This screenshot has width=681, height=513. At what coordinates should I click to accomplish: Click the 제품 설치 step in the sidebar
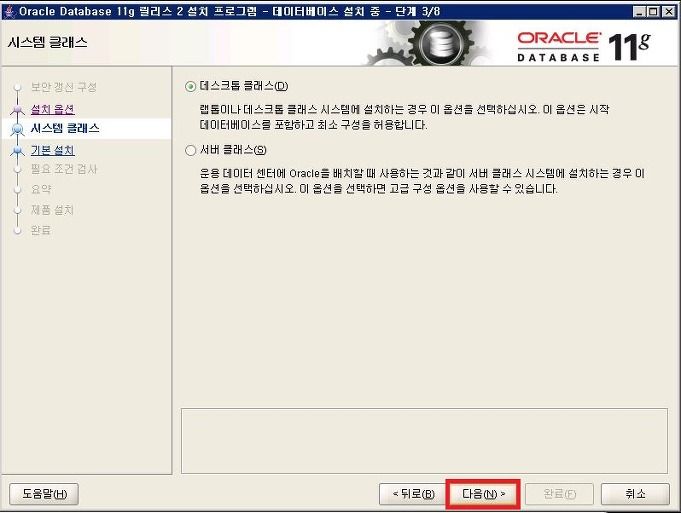(x=52, y=210)
